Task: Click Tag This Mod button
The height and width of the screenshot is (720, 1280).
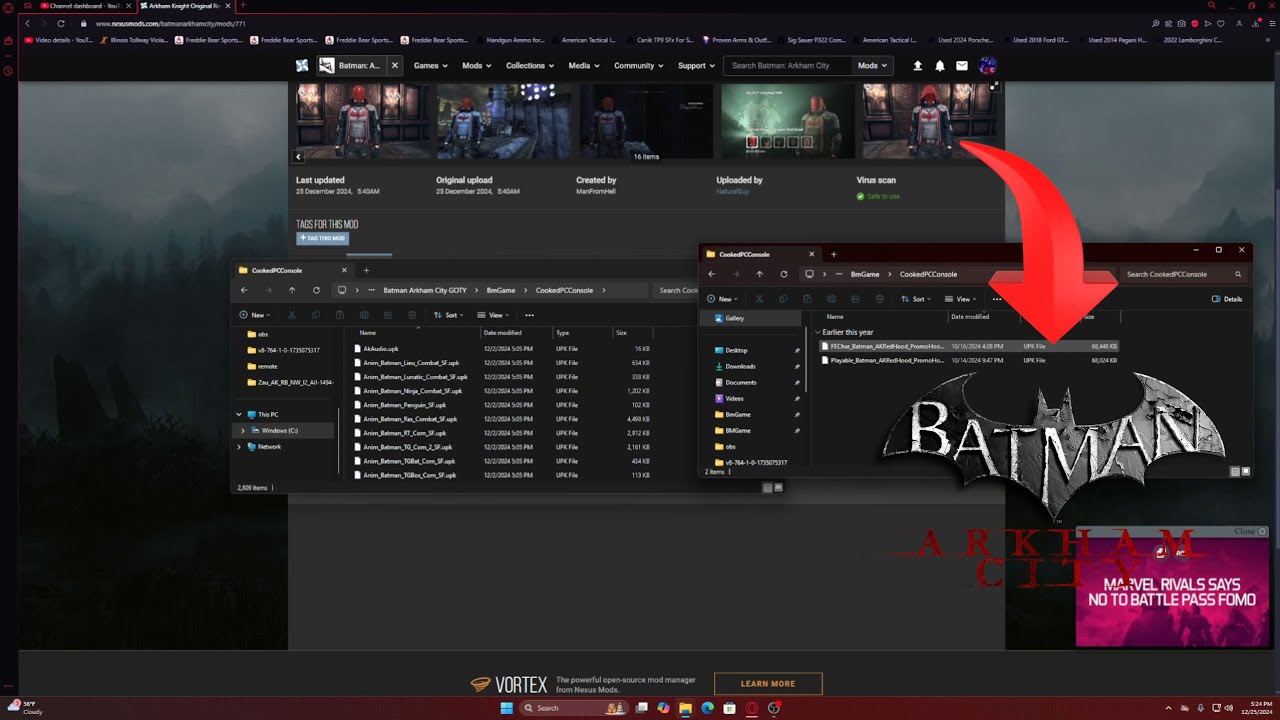Action: [x=322, y=238]
